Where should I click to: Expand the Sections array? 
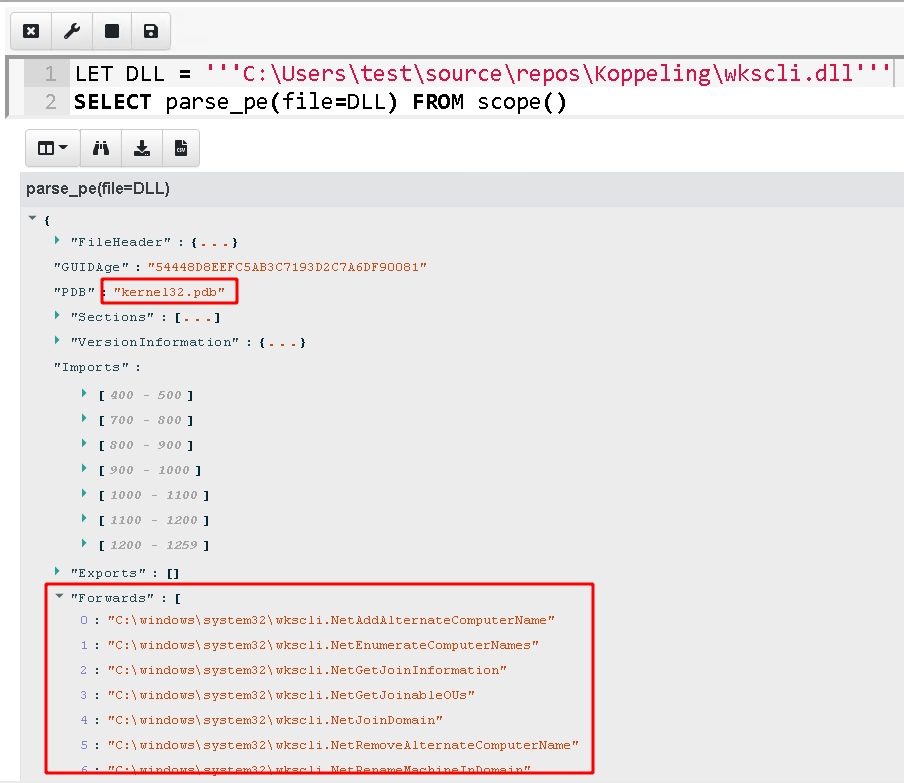(57, 316)
